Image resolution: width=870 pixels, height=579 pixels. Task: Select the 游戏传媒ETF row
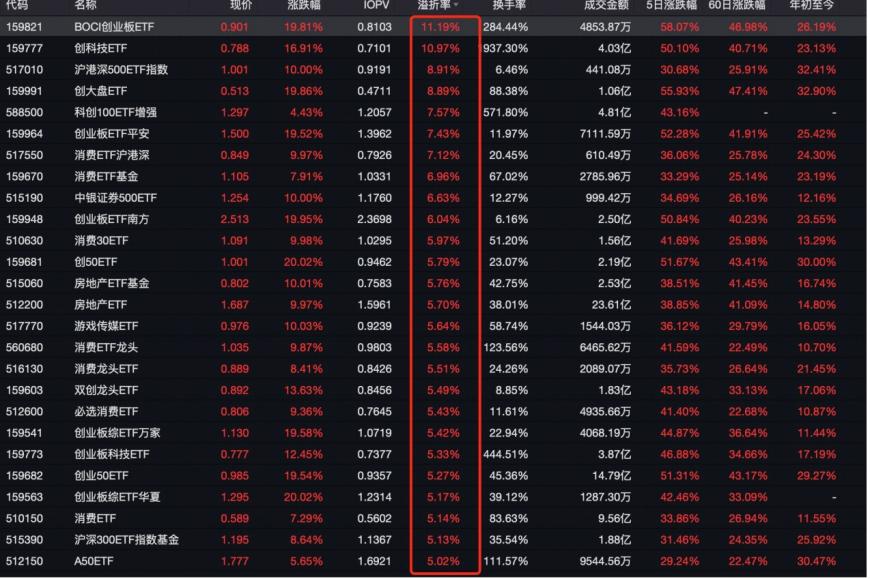click(433, 326)
